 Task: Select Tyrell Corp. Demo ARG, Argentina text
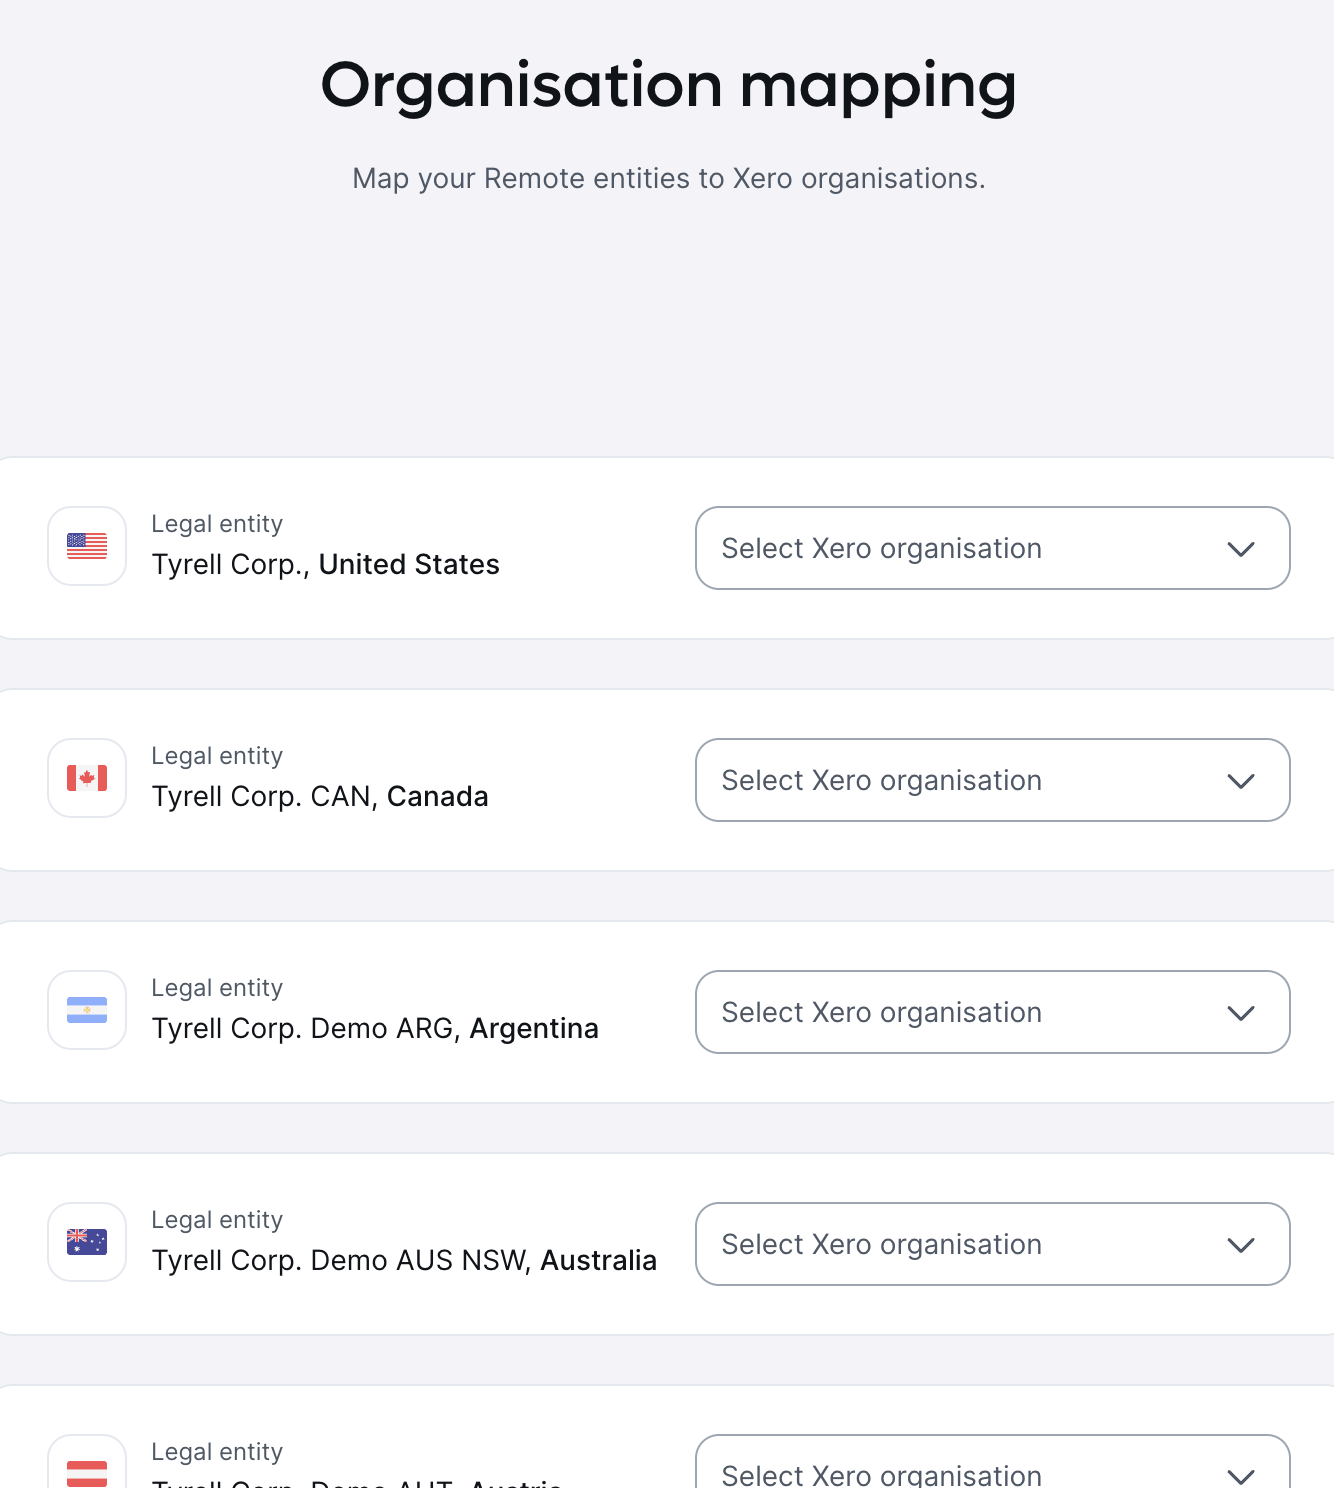click(375, 1029)
